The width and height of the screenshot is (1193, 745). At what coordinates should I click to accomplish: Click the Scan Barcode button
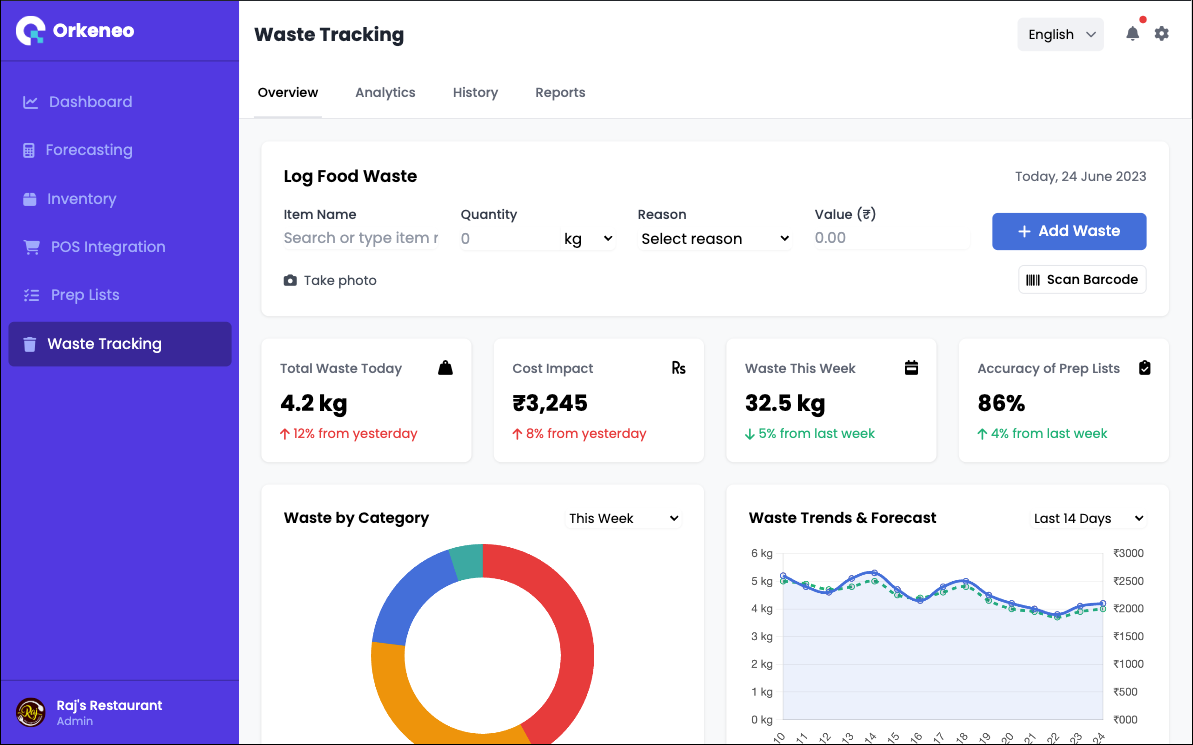[1082, 280]
